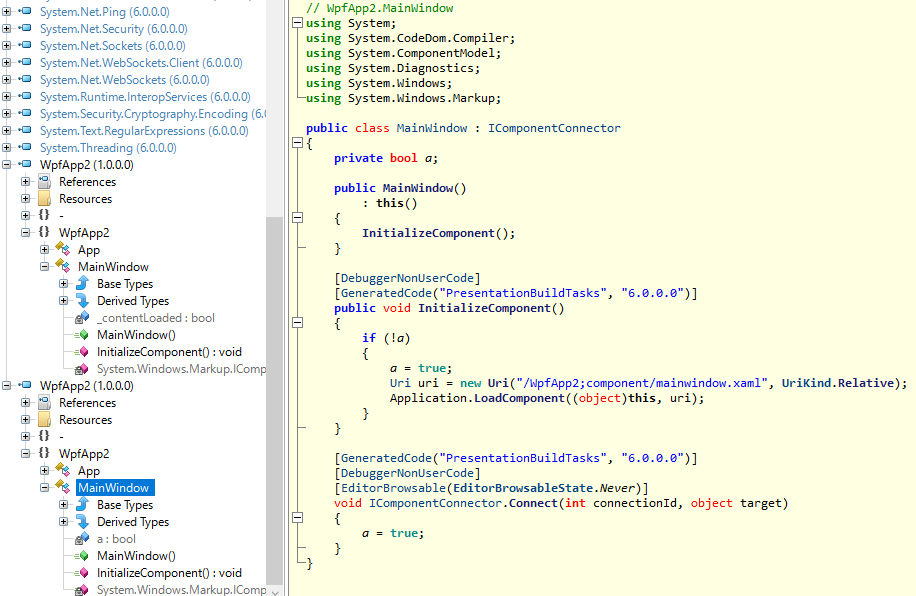Viewport: 916px width, 596px height.
Task: Click the System.Net.Security assembly icon
Action: [26, 28]
